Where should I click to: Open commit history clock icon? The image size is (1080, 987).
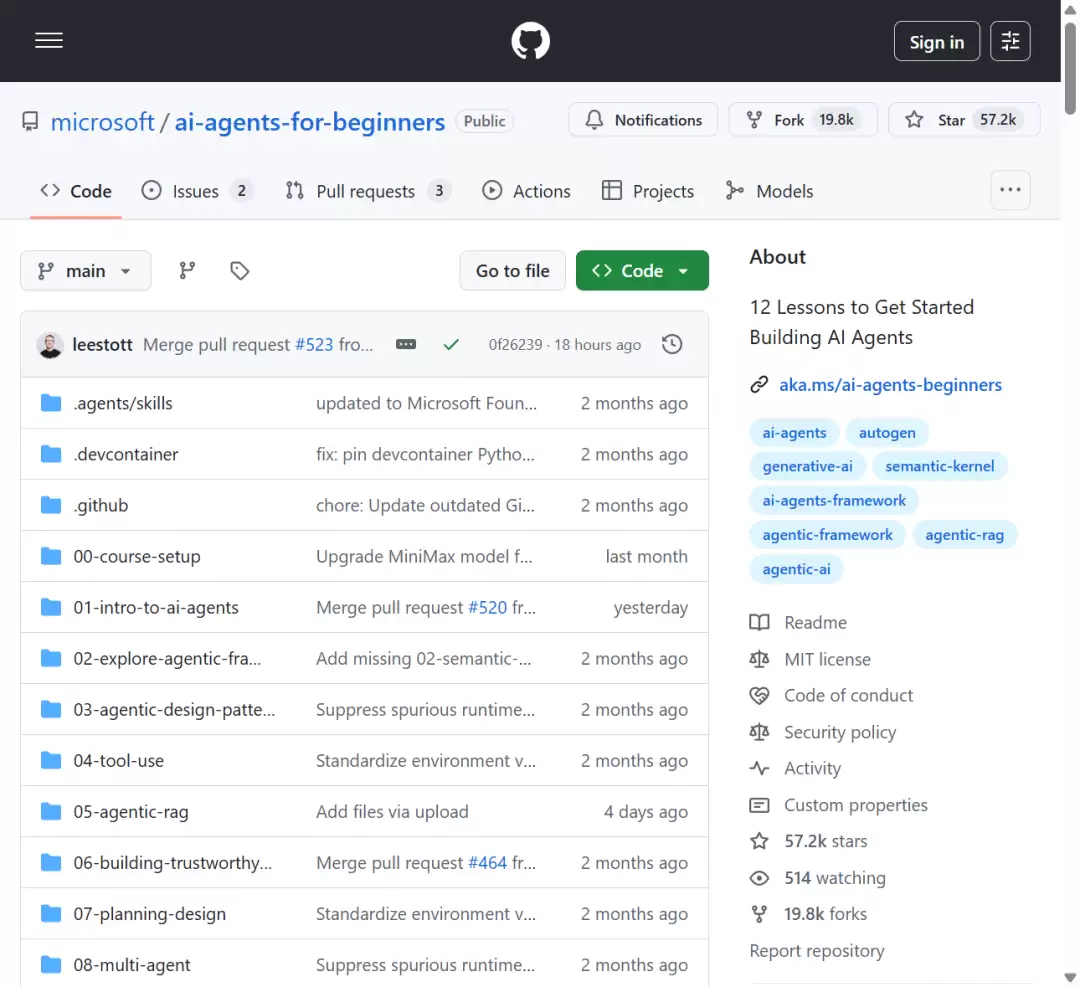672,344
